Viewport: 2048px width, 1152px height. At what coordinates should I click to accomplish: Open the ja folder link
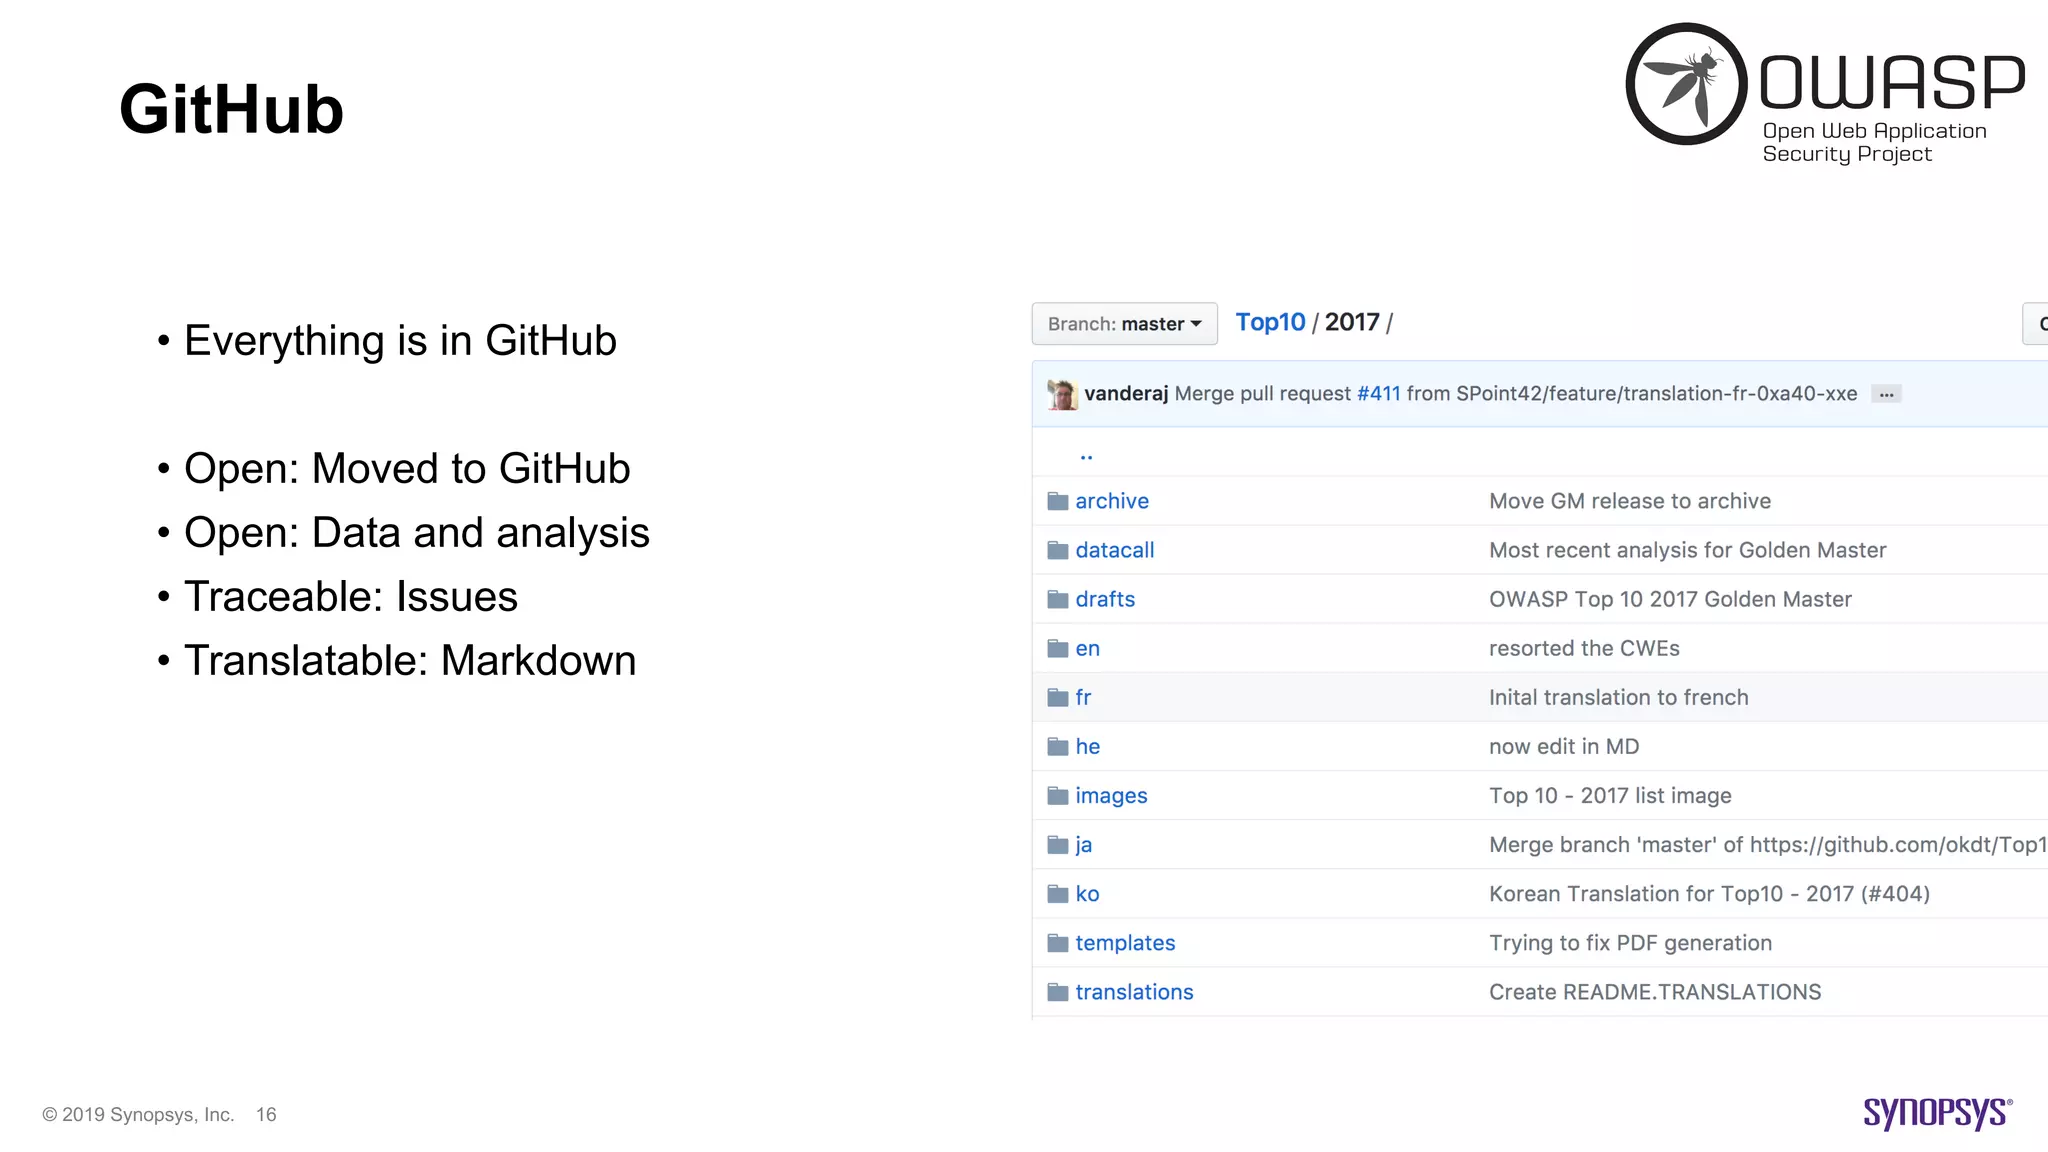point(1084,845)
